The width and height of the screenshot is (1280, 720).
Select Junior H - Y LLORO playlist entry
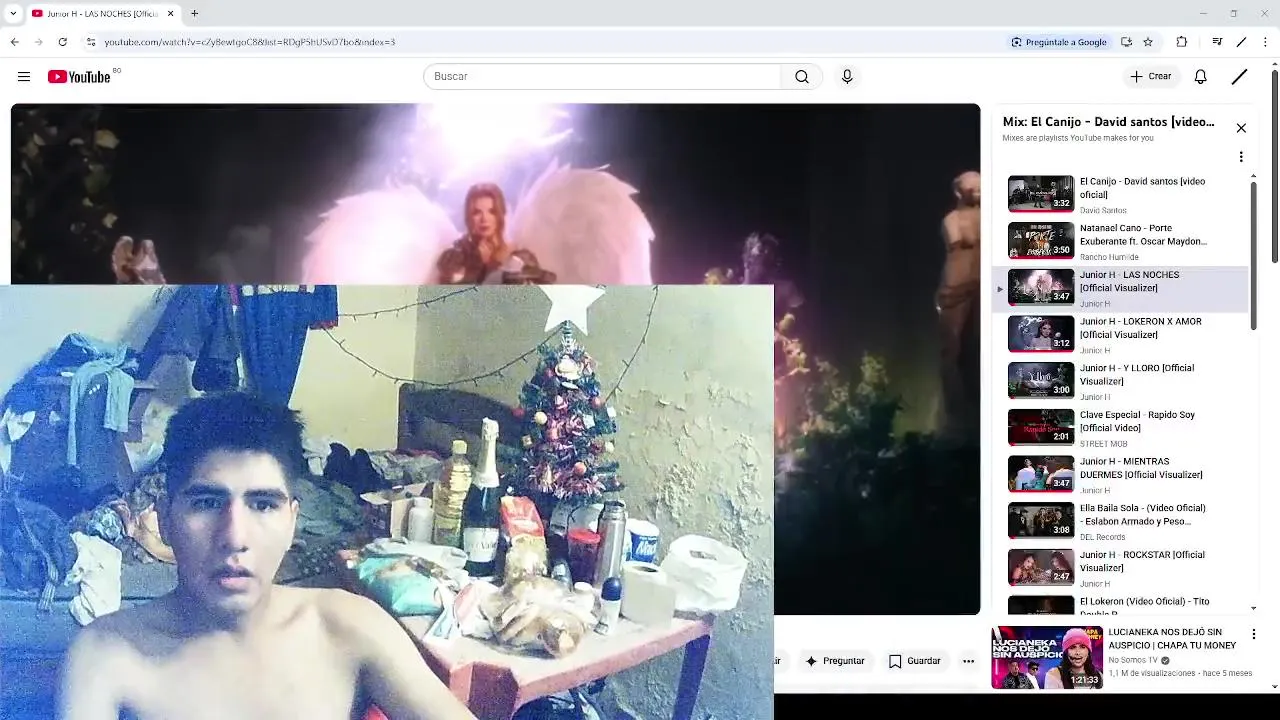click(x=1120, y=381)
